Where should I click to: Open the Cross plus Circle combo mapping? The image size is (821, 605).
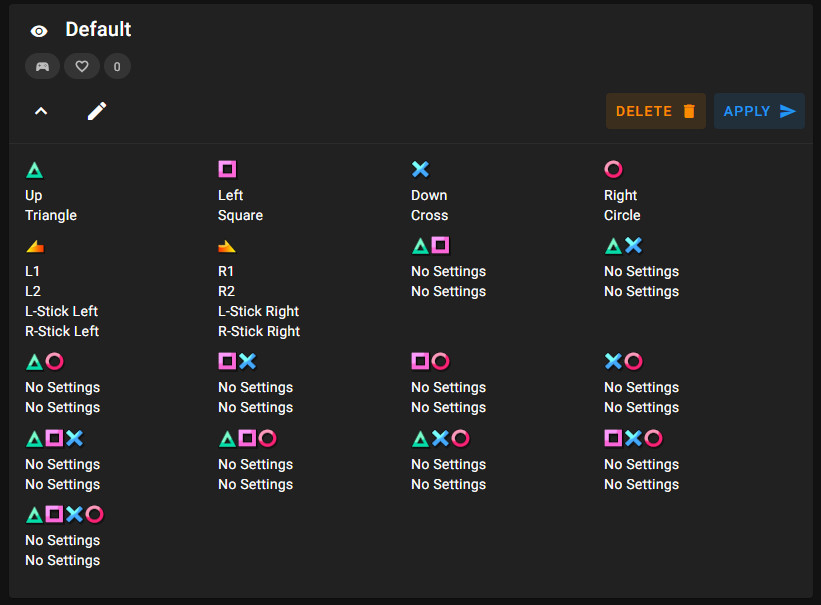coord(623,361)
